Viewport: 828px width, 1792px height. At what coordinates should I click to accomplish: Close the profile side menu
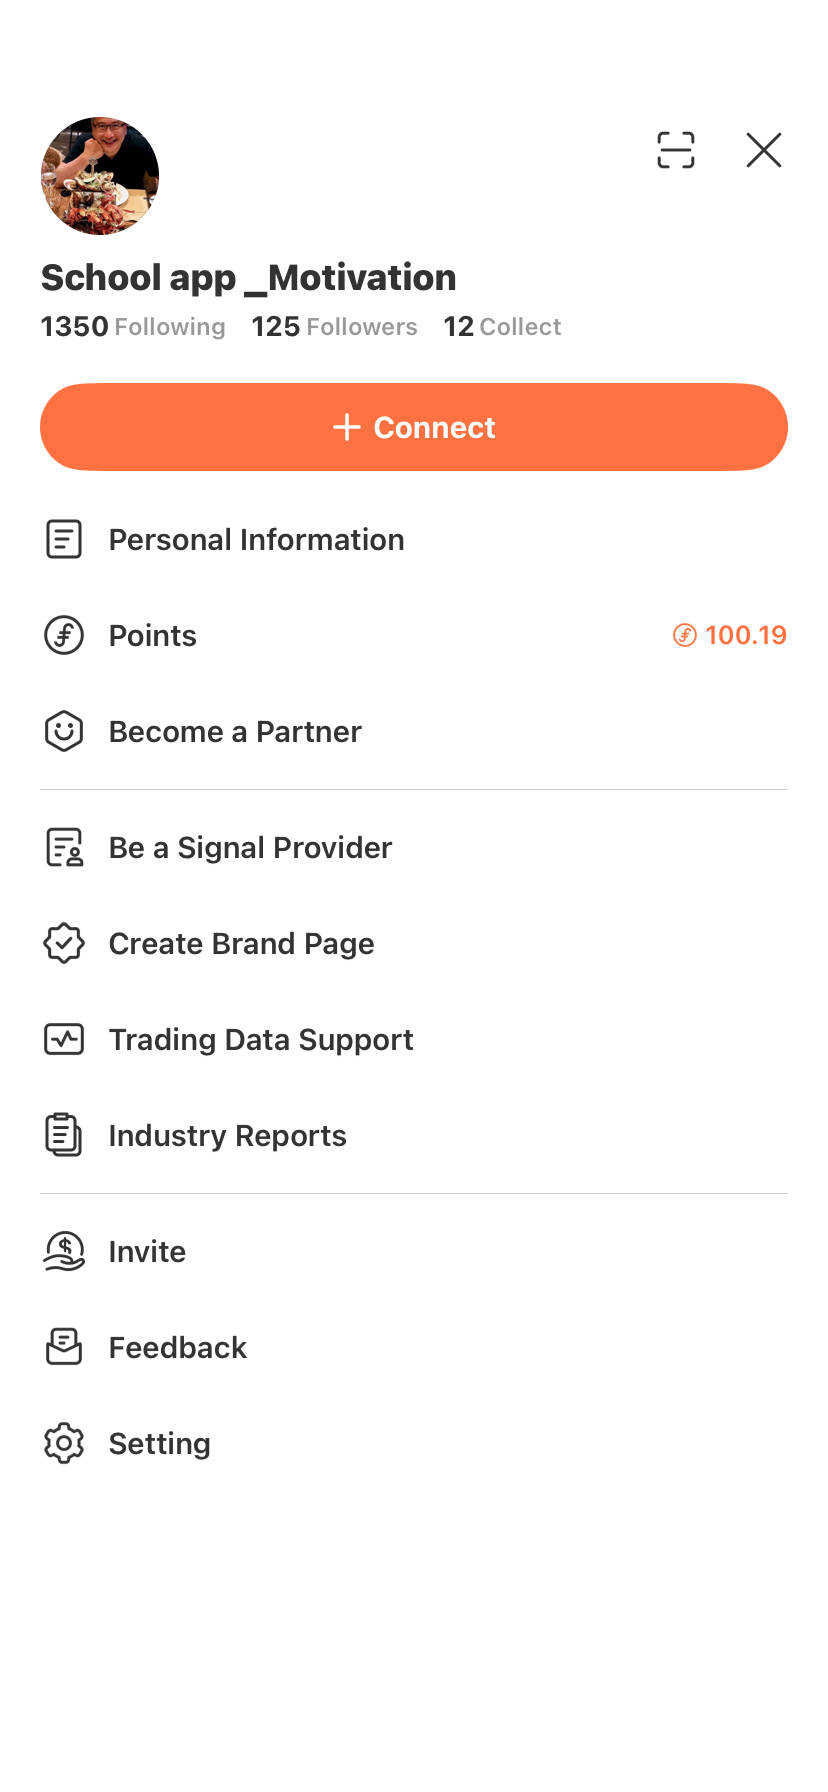764,150
